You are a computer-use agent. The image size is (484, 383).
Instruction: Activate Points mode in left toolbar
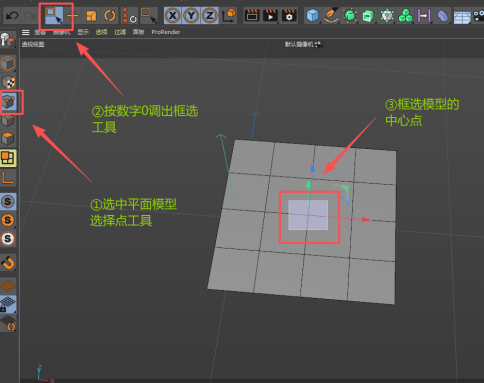click(9, 101)
